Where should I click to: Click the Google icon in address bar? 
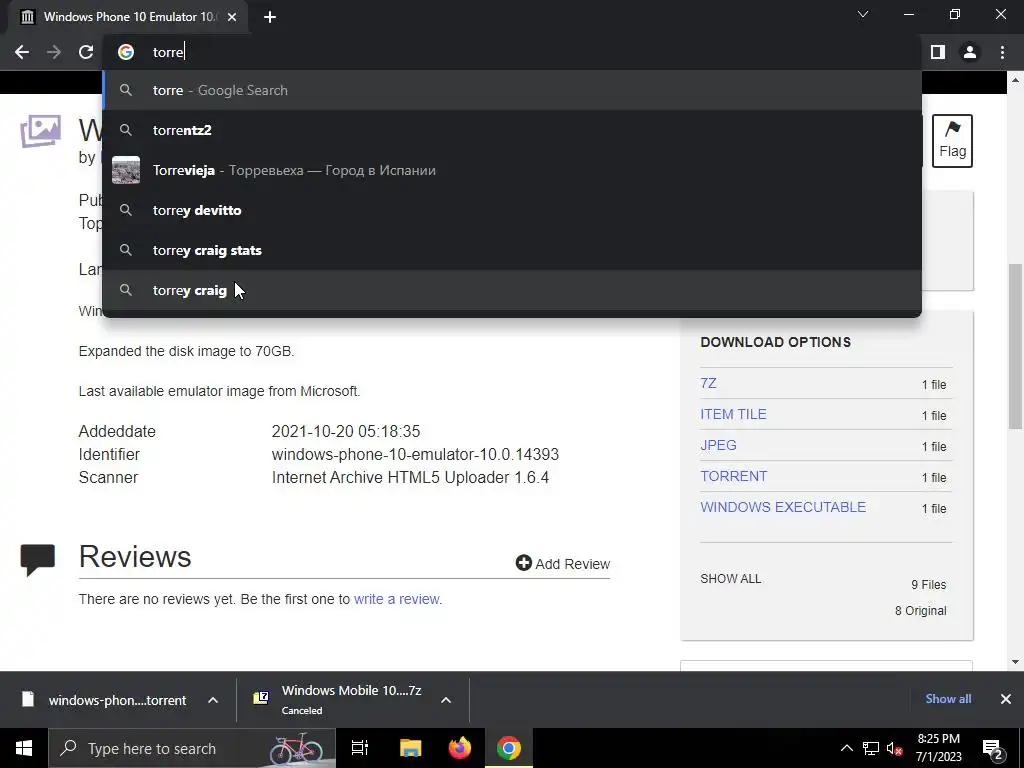pyautogui.click(x=126, y=52)
